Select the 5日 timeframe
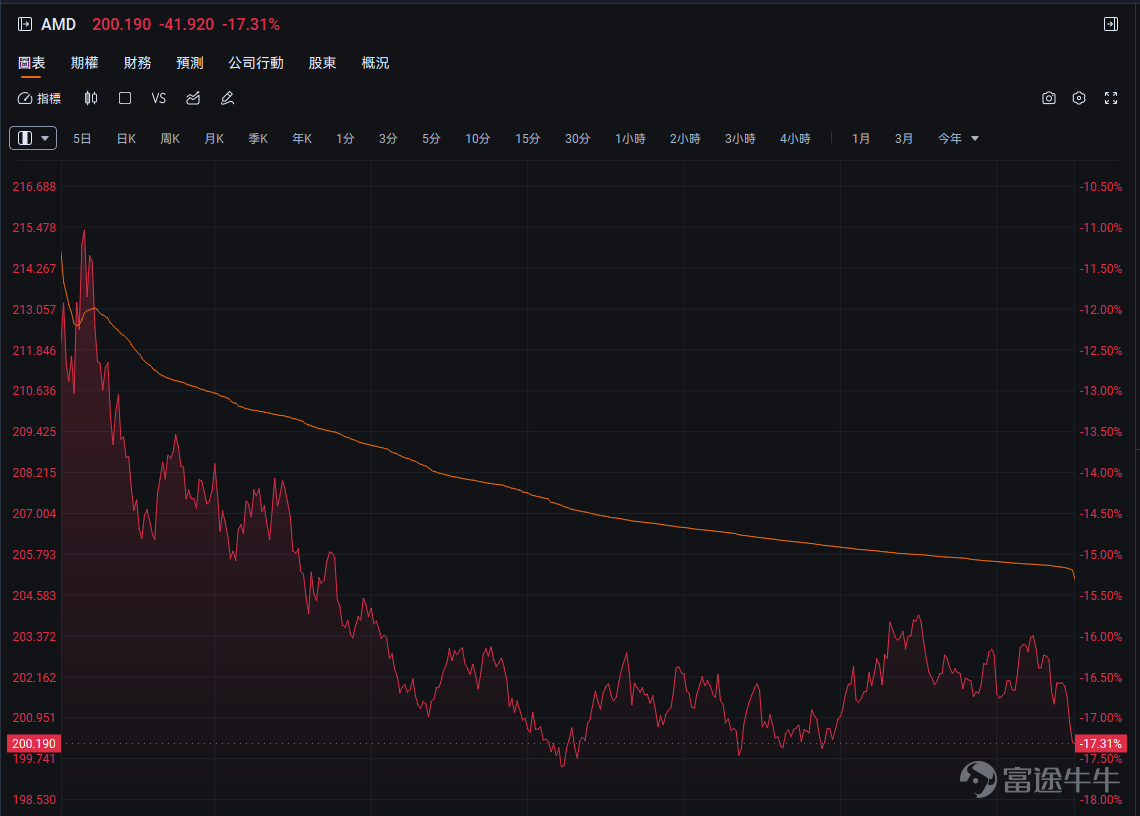The height and width of the screenshot is (816, 1140). (82, 138)
